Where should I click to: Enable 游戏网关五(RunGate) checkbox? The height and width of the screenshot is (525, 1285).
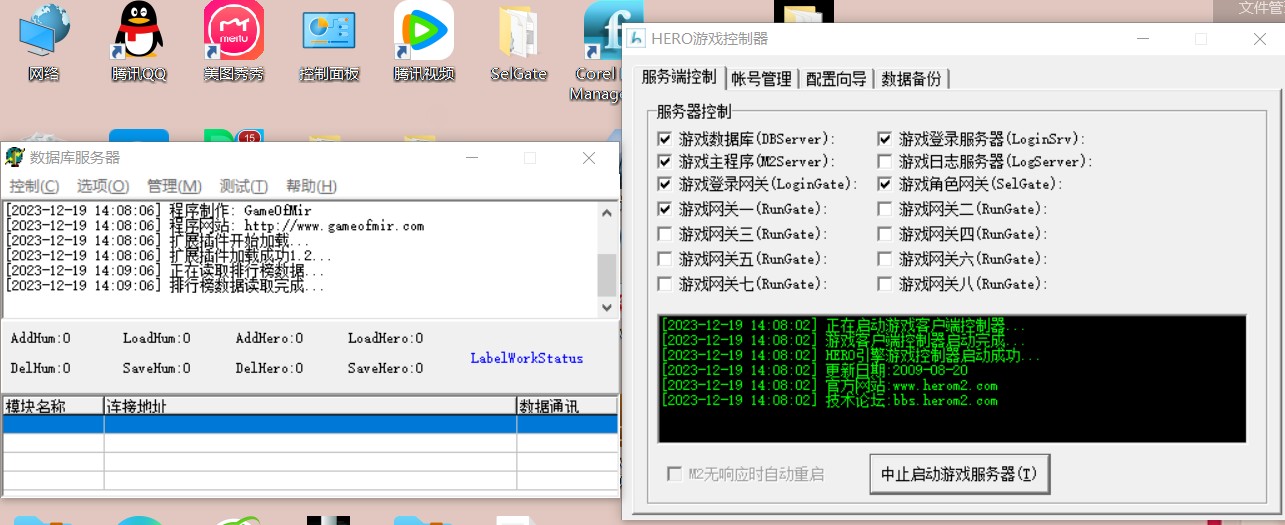665,259
